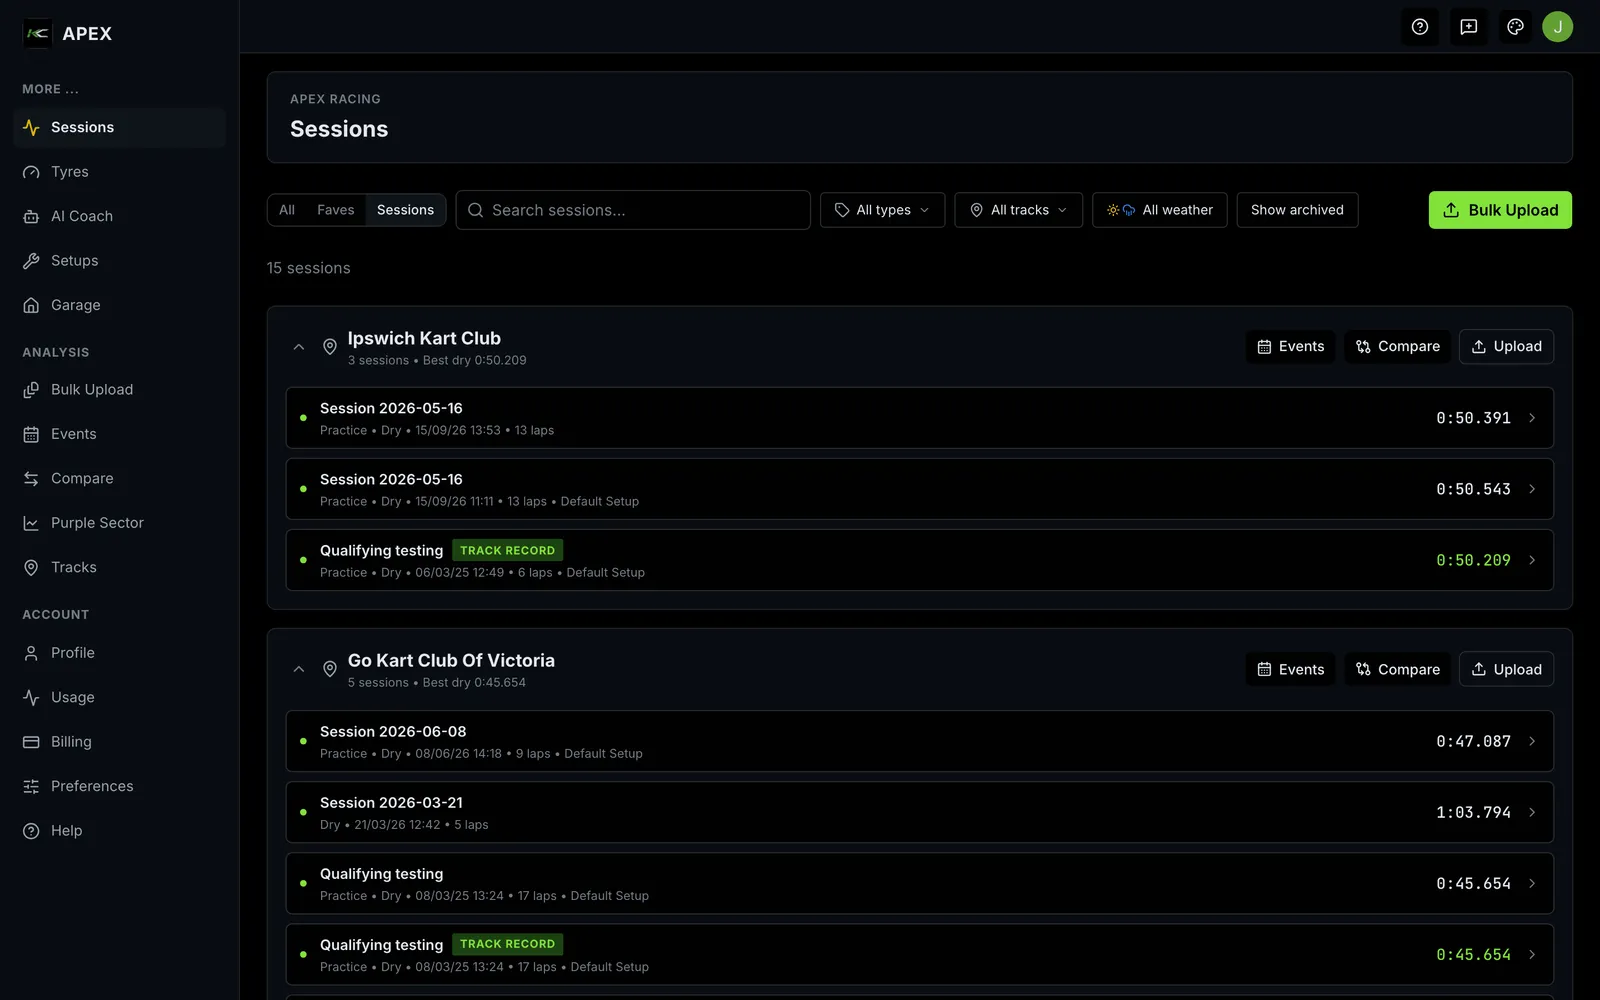Click Upload for Go Kart Club Of Victoria

pyautogui.click(x=1506, y=669)
